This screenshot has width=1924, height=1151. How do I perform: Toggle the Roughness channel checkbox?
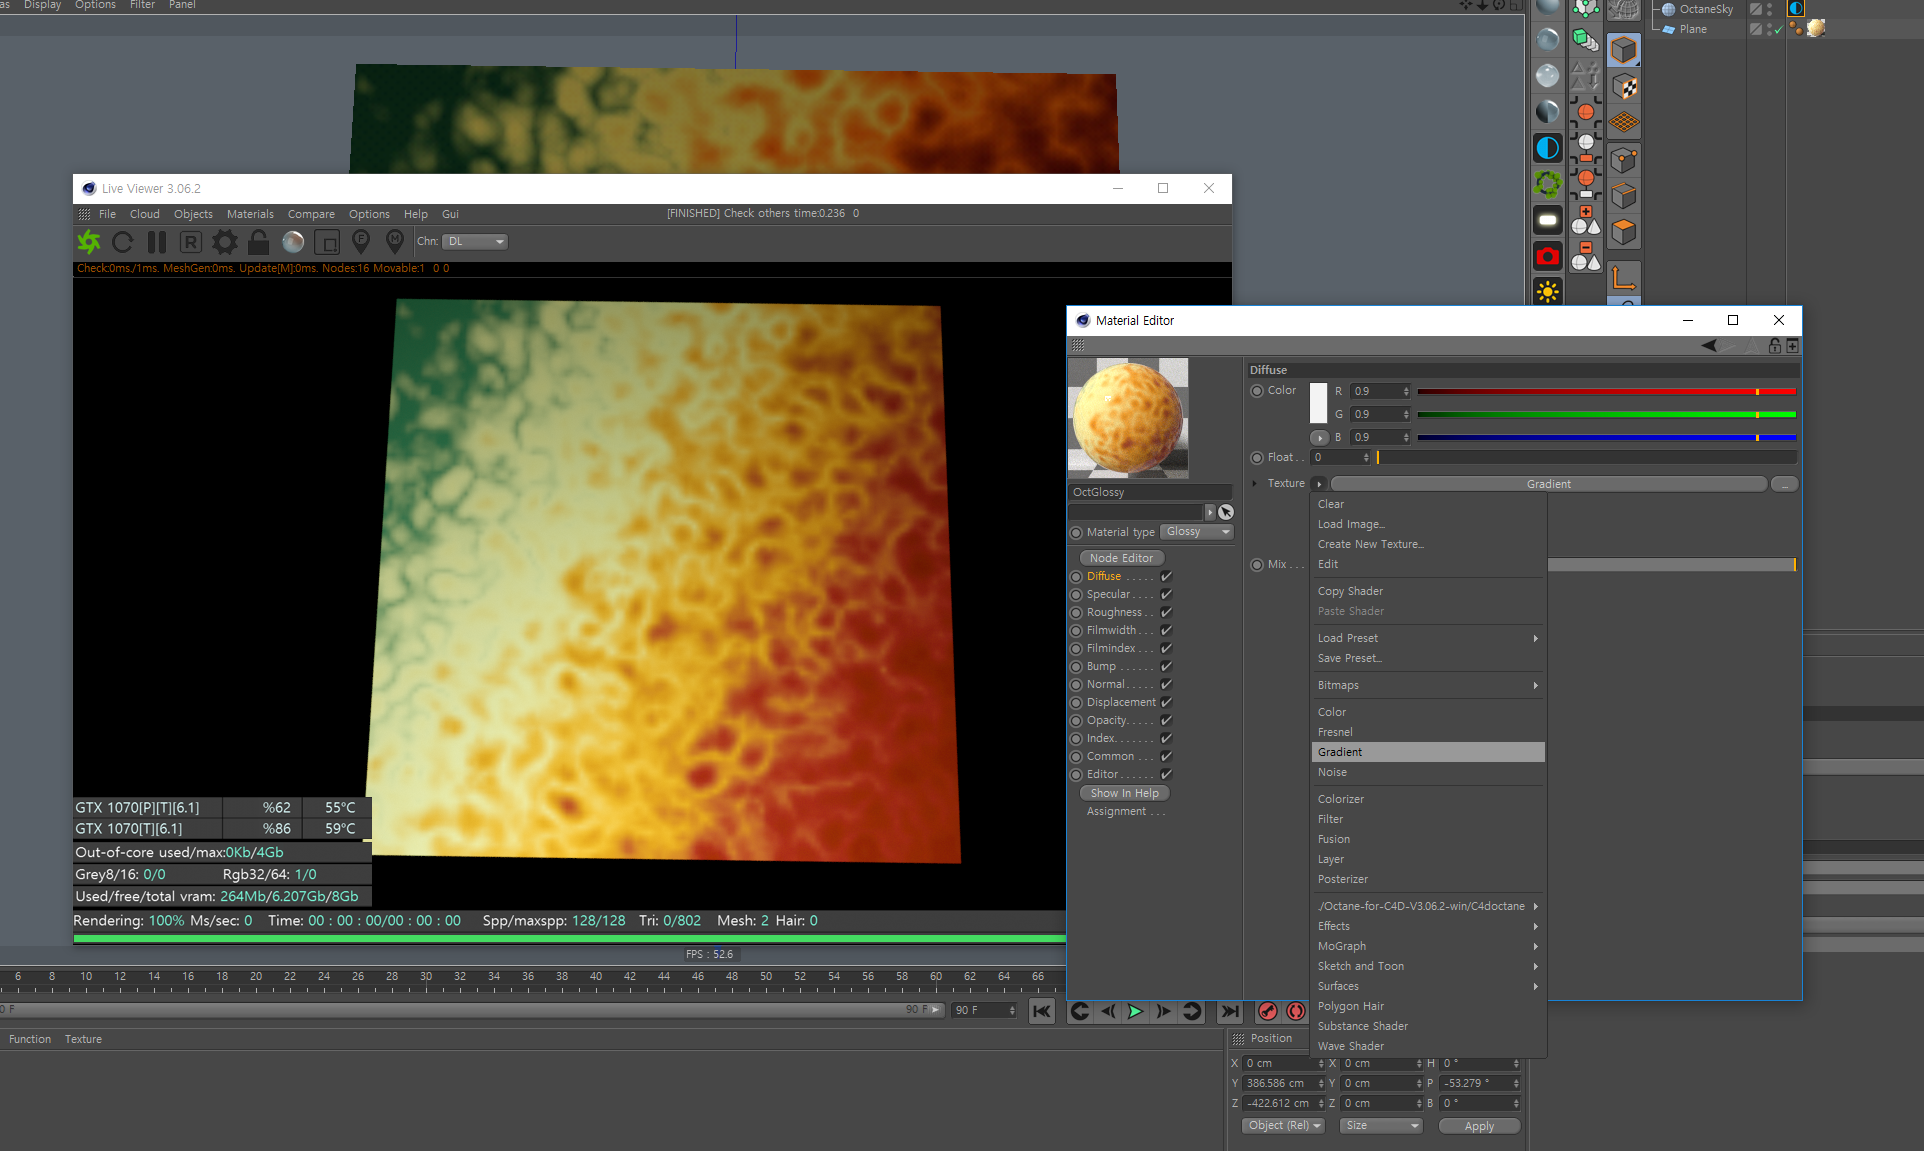coord(1166,612)
